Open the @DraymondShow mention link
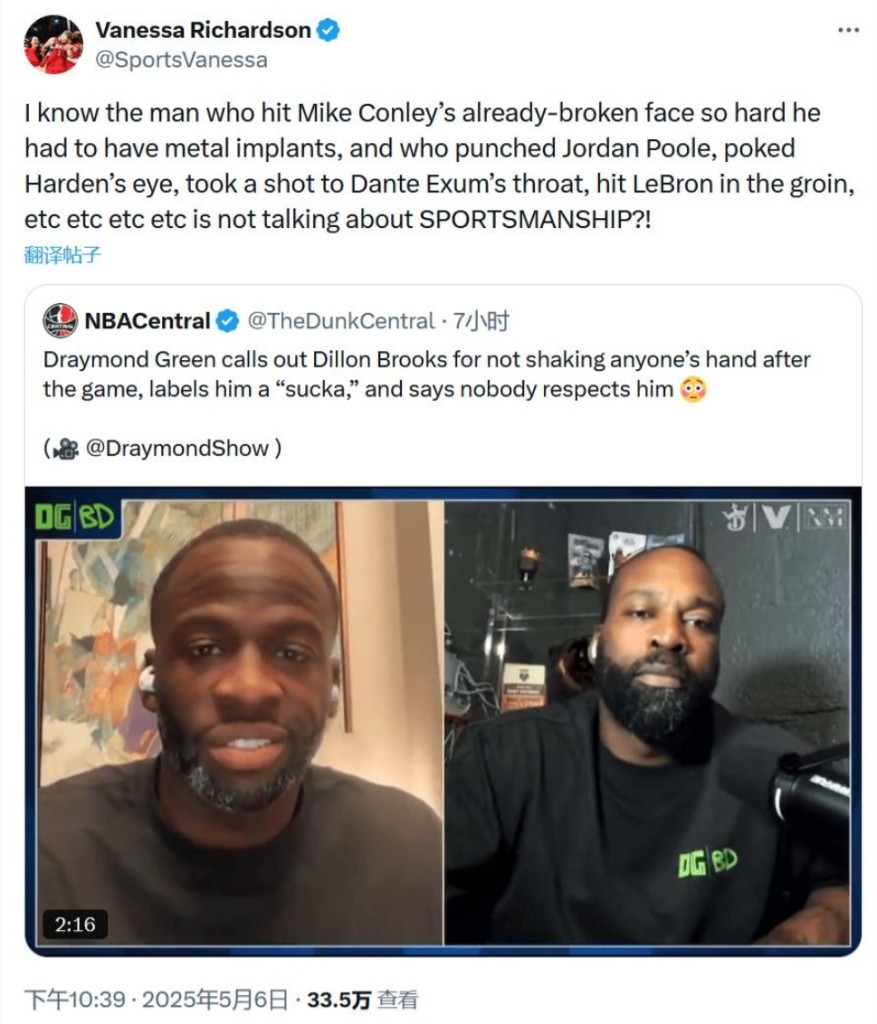 pyautogui.click(x=178, y=448)
